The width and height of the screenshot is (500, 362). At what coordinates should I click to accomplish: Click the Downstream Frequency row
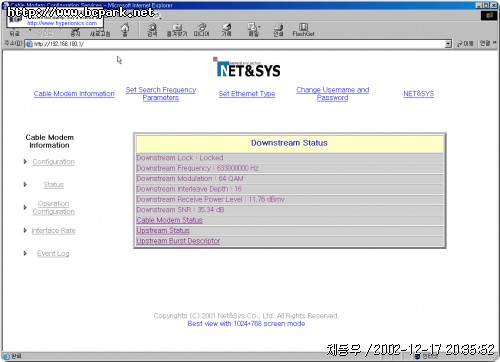click(289, 168)
